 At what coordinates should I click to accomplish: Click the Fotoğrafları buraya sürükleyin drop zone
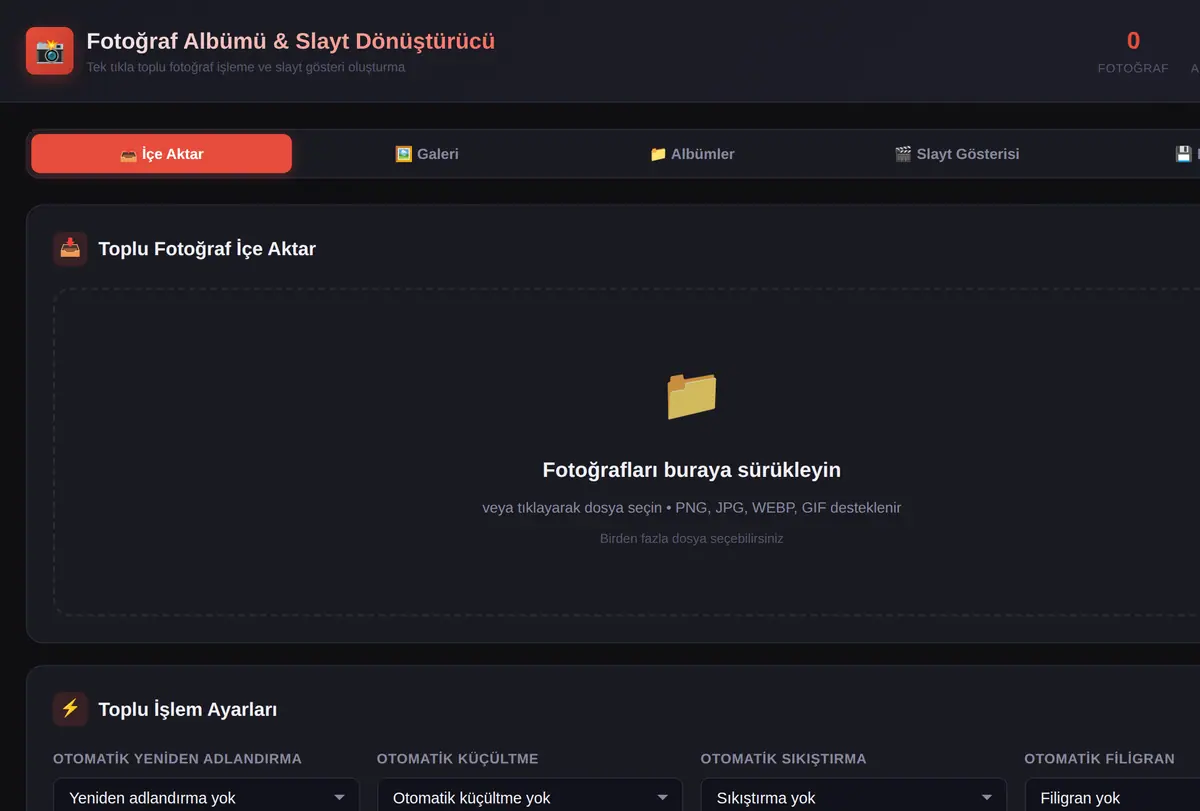(x=692, y=452)
